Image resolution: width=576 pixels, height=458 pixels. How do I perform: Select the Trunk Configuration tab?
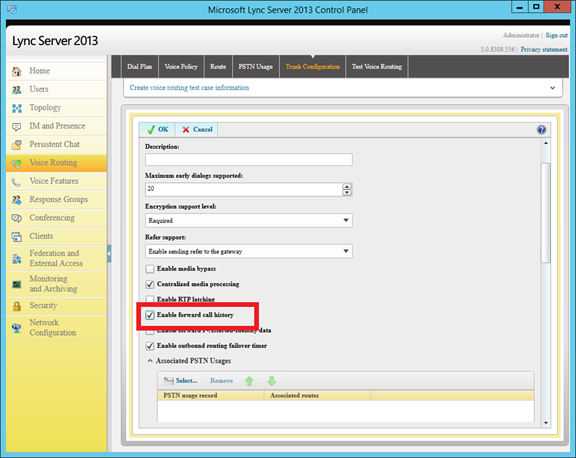[312, 66]
